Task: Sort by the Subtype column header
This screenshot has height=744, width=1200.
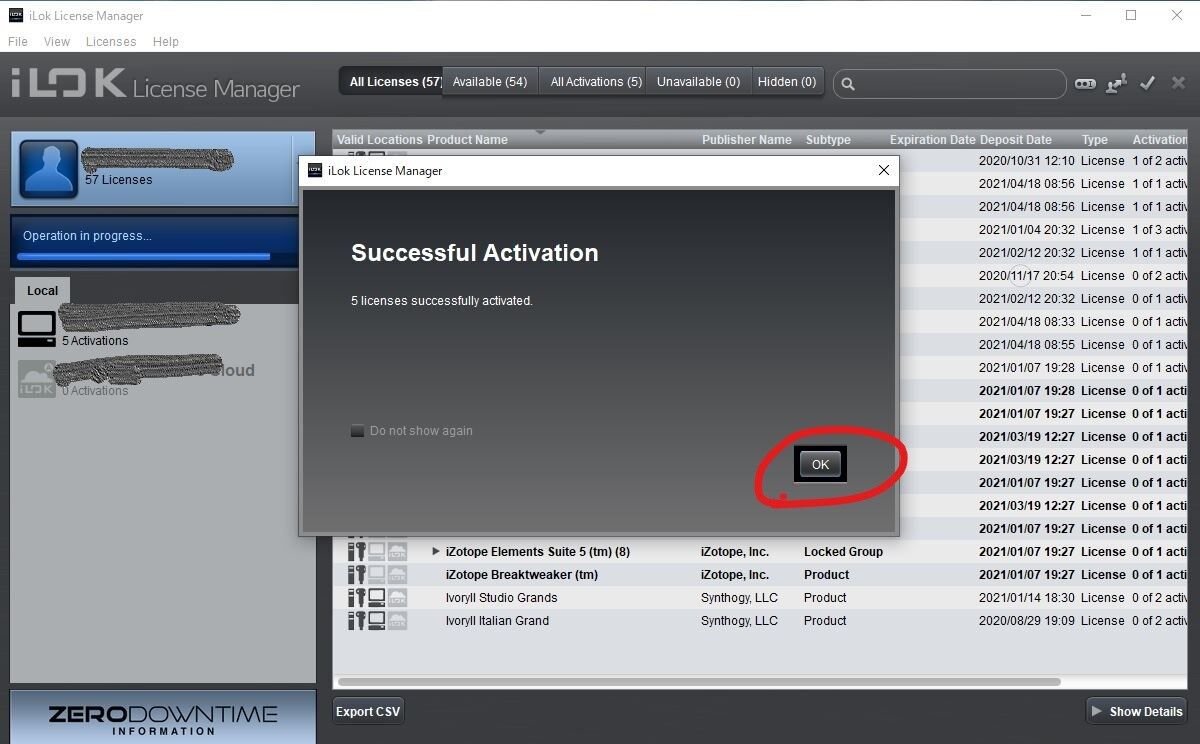Action: pyautogui.click(x=828, y=140)
